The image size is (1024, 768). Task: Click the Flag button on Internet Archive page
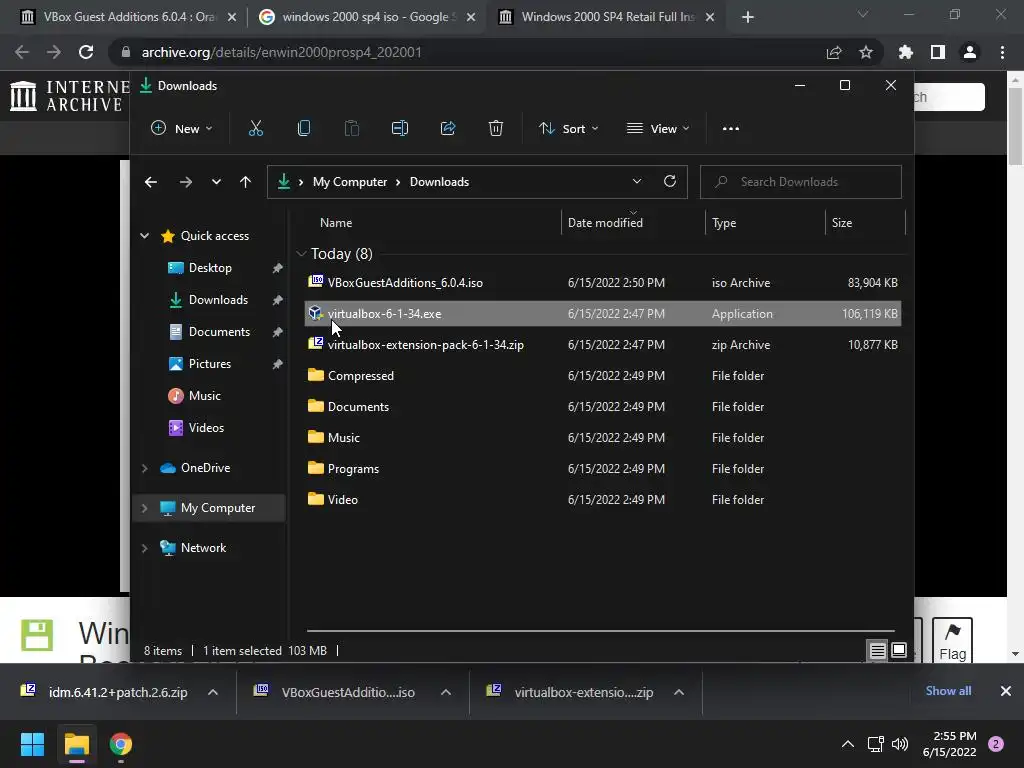coord(952,640)
